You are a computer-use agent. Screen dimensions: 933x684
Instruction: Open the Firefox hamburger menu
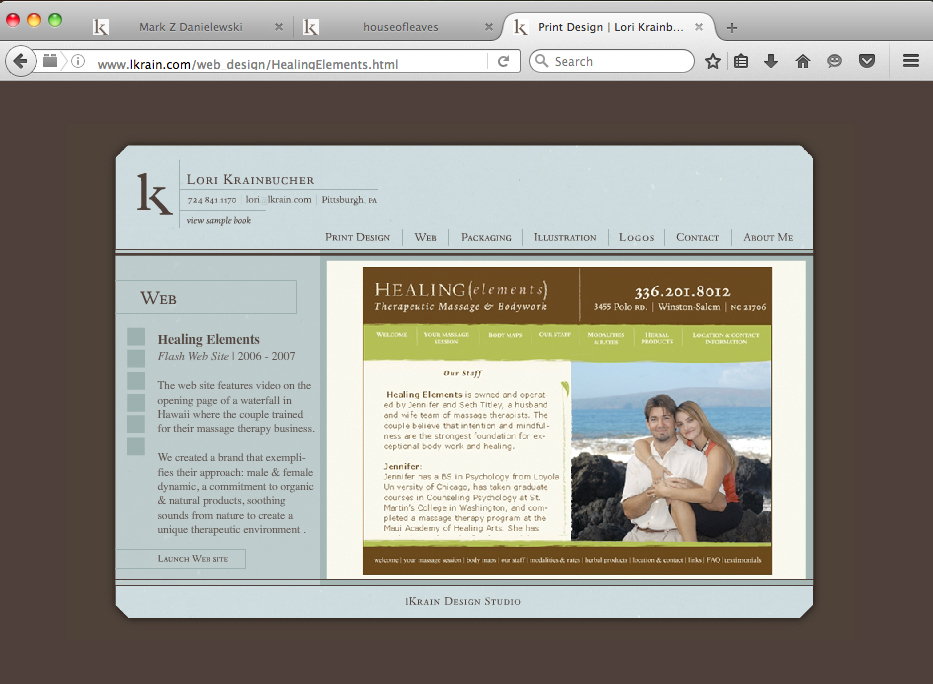coord(910,62)
